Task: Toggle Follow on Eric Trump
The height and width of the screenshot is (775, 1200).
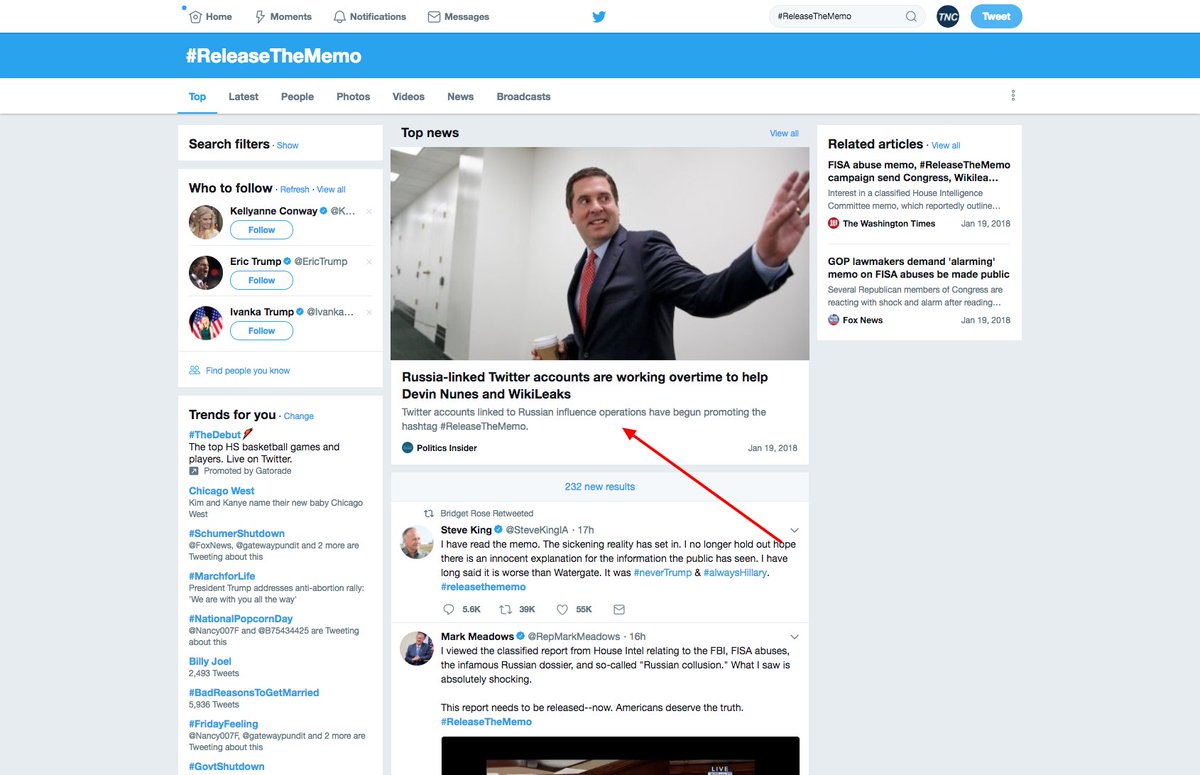Action: (261, 280)
